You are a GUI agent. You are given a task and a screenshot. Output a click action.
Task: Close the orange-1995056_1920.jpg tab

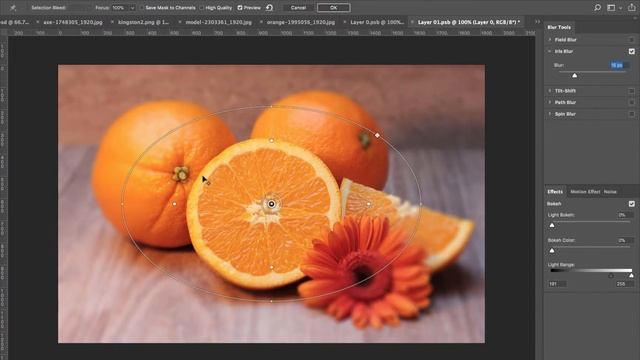pyautogui.click(x=261, y=22)
